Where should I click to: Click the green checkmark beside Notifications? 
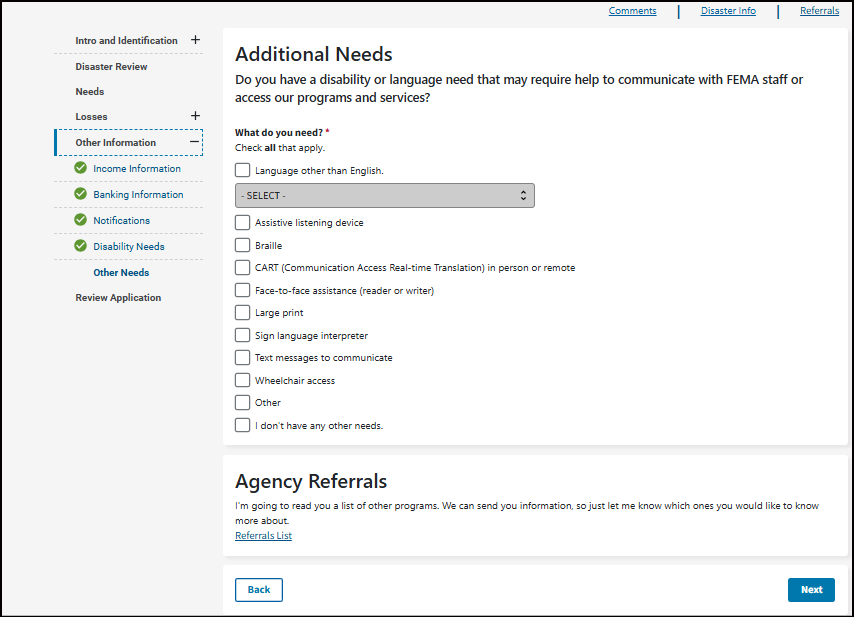tap(80, 220)
